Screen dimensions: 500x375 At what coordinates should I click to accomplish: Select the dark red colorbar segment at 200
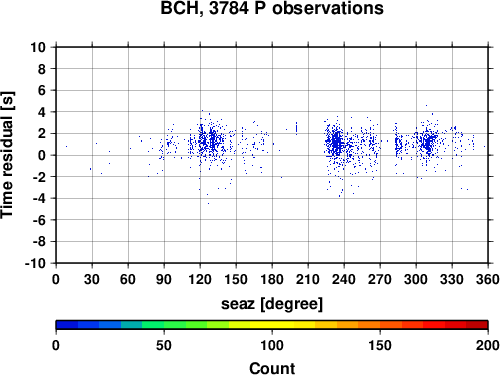coord(477,325)
